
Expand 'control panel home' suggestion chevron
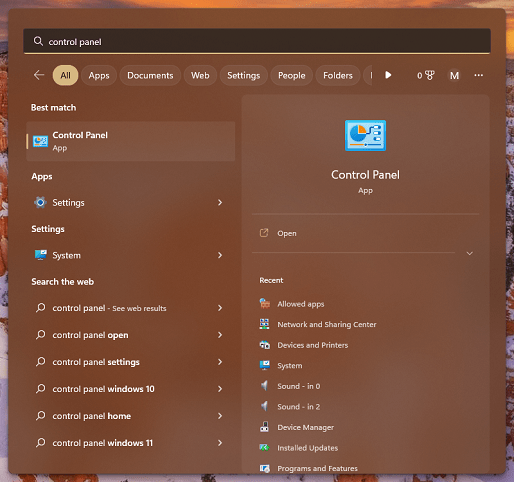point(220,416)
